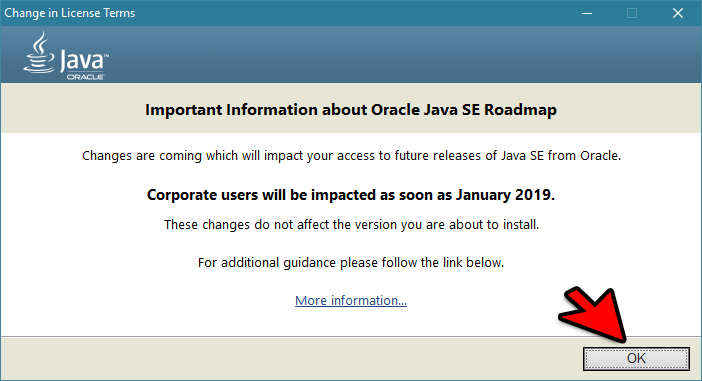This screenshot has width=702, height=381.
Task: Click the Change in License Terms title text
Action: tap(69, 13)
